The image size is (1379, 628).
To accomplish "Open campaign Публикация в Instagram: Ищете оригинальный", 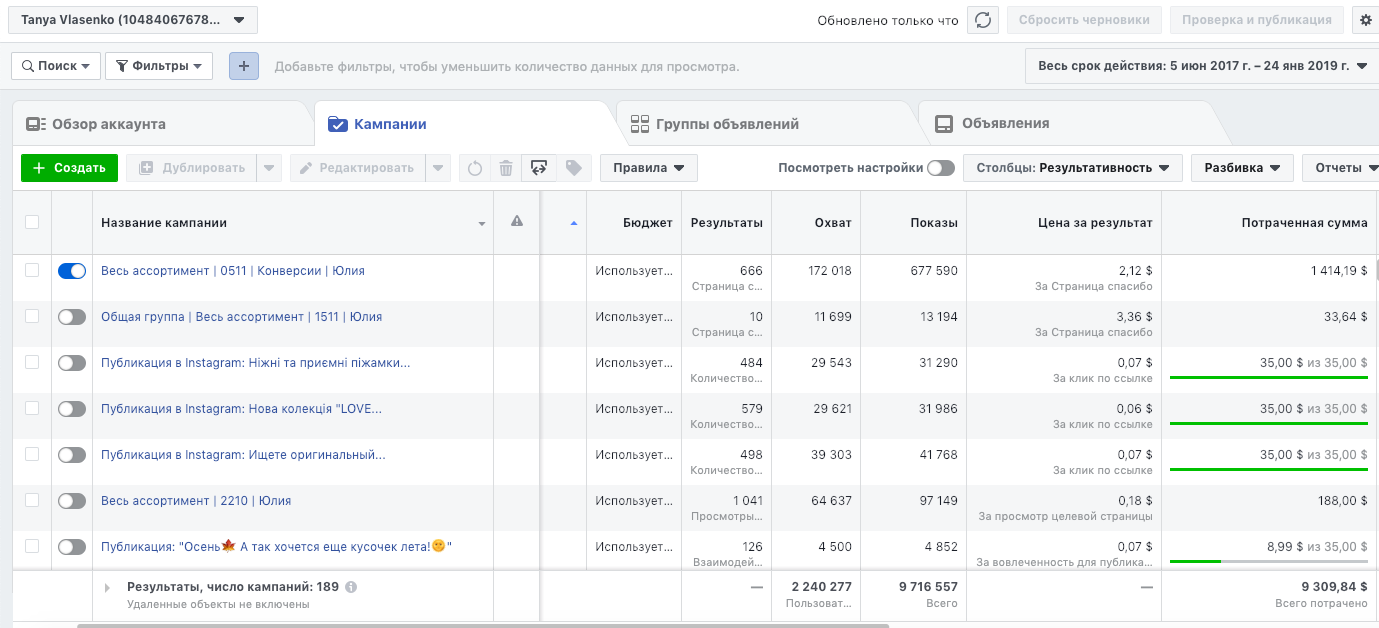I will tap(243, 455).
